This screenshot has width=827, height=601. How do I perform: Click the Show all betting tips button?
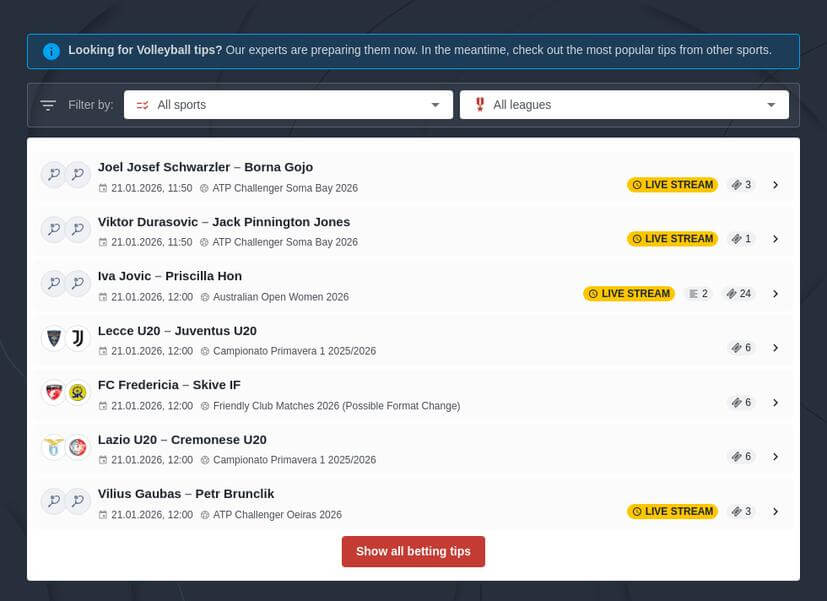(413, 551)
